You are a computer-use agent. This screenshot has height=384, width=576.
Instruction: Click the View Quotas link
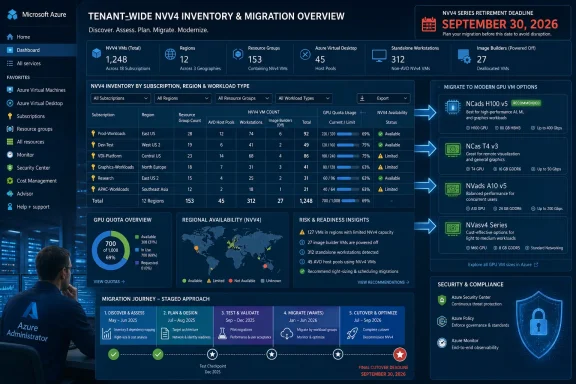(x=109, y=281)
